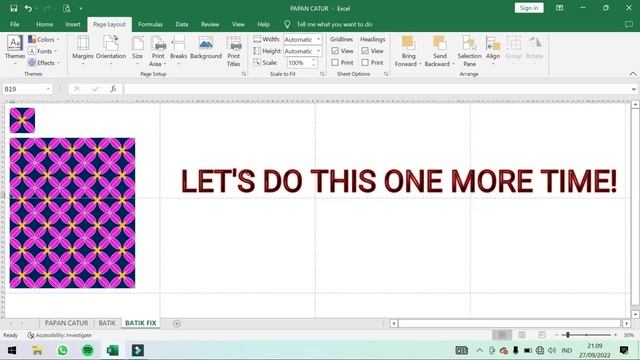Screen dimensions: 640x360
Task: Click the formula bar input
Action: click(x=377, y=89)
